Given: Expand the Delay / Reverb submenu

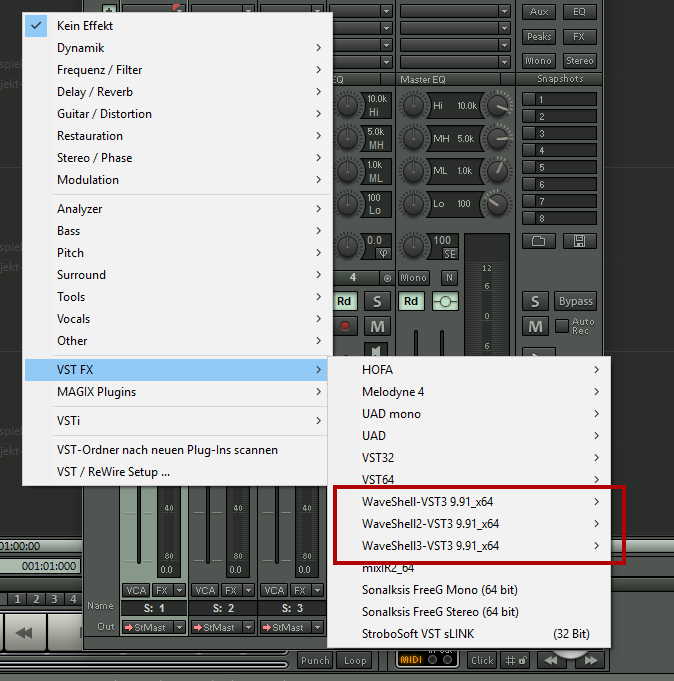Looking at the screenshot, I should (x=176, y=92).
